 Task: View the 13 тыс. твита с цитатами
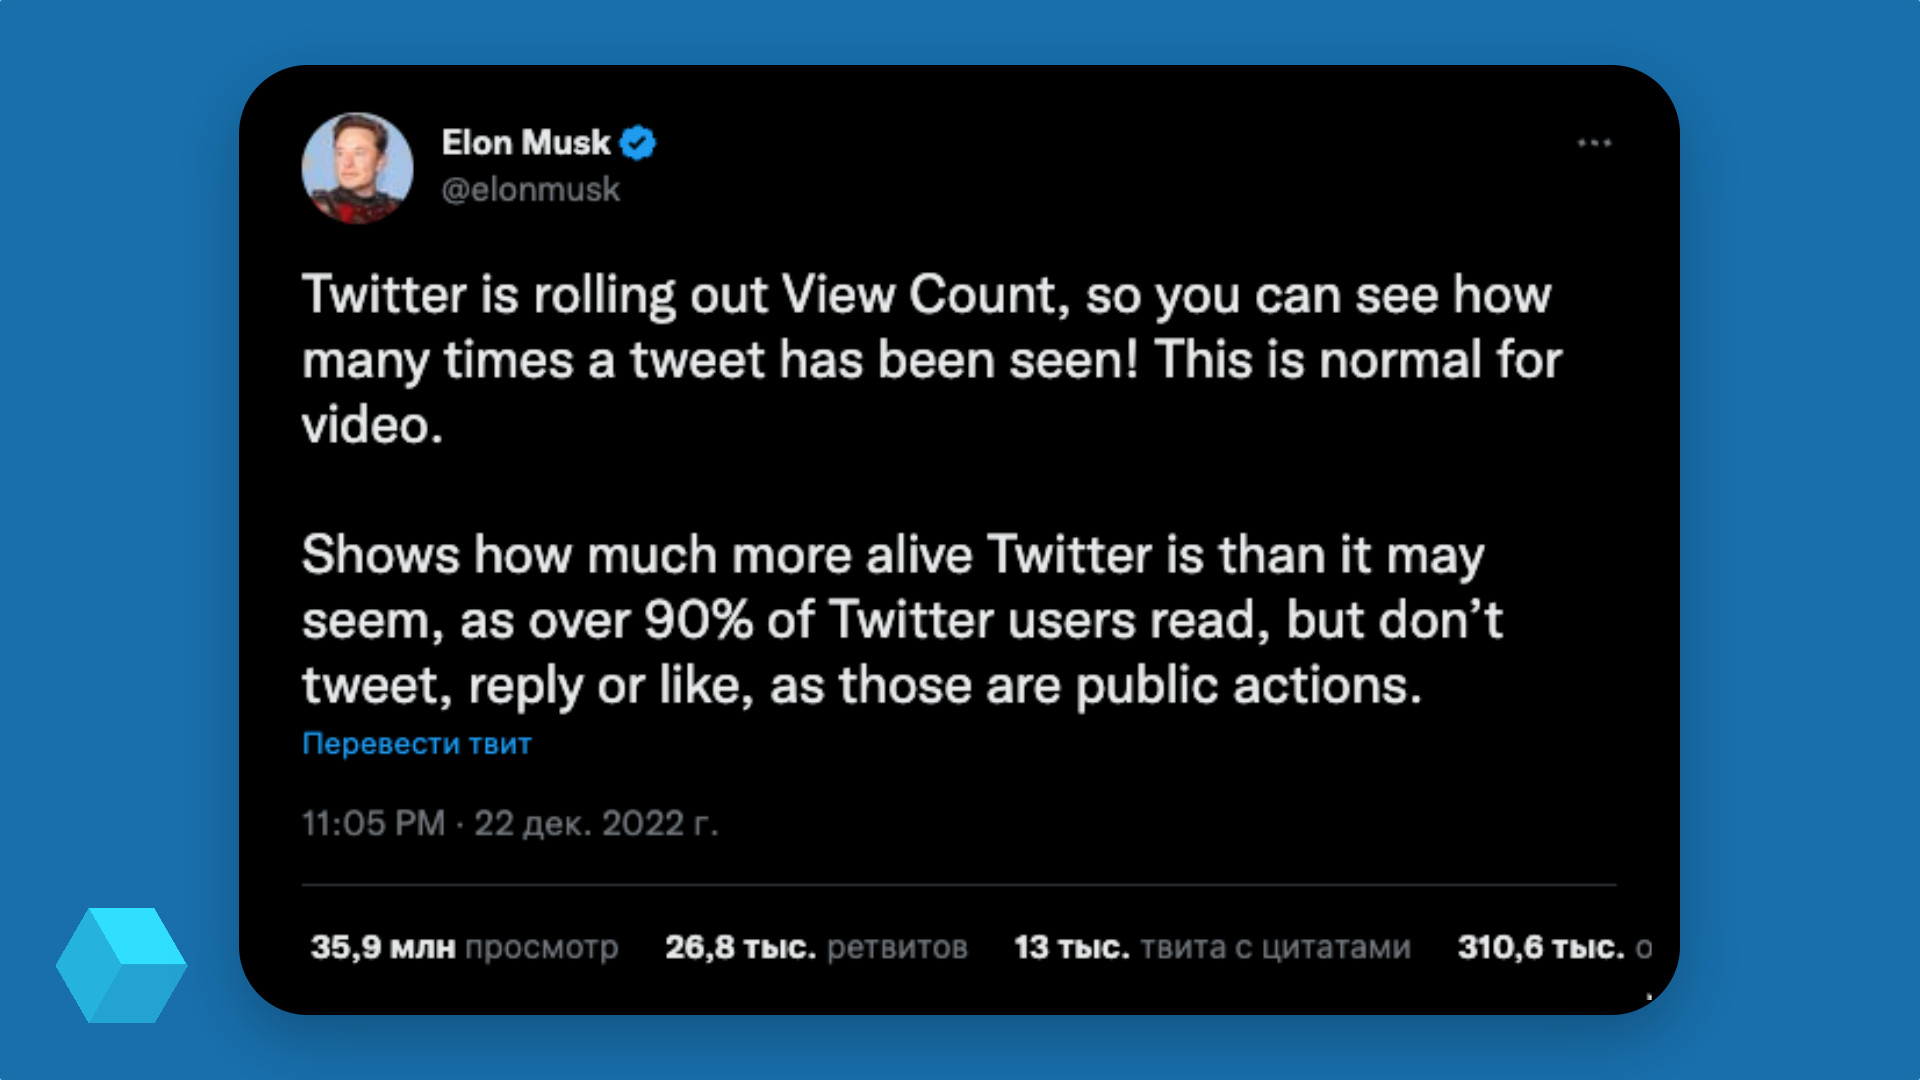point(1210,947)
